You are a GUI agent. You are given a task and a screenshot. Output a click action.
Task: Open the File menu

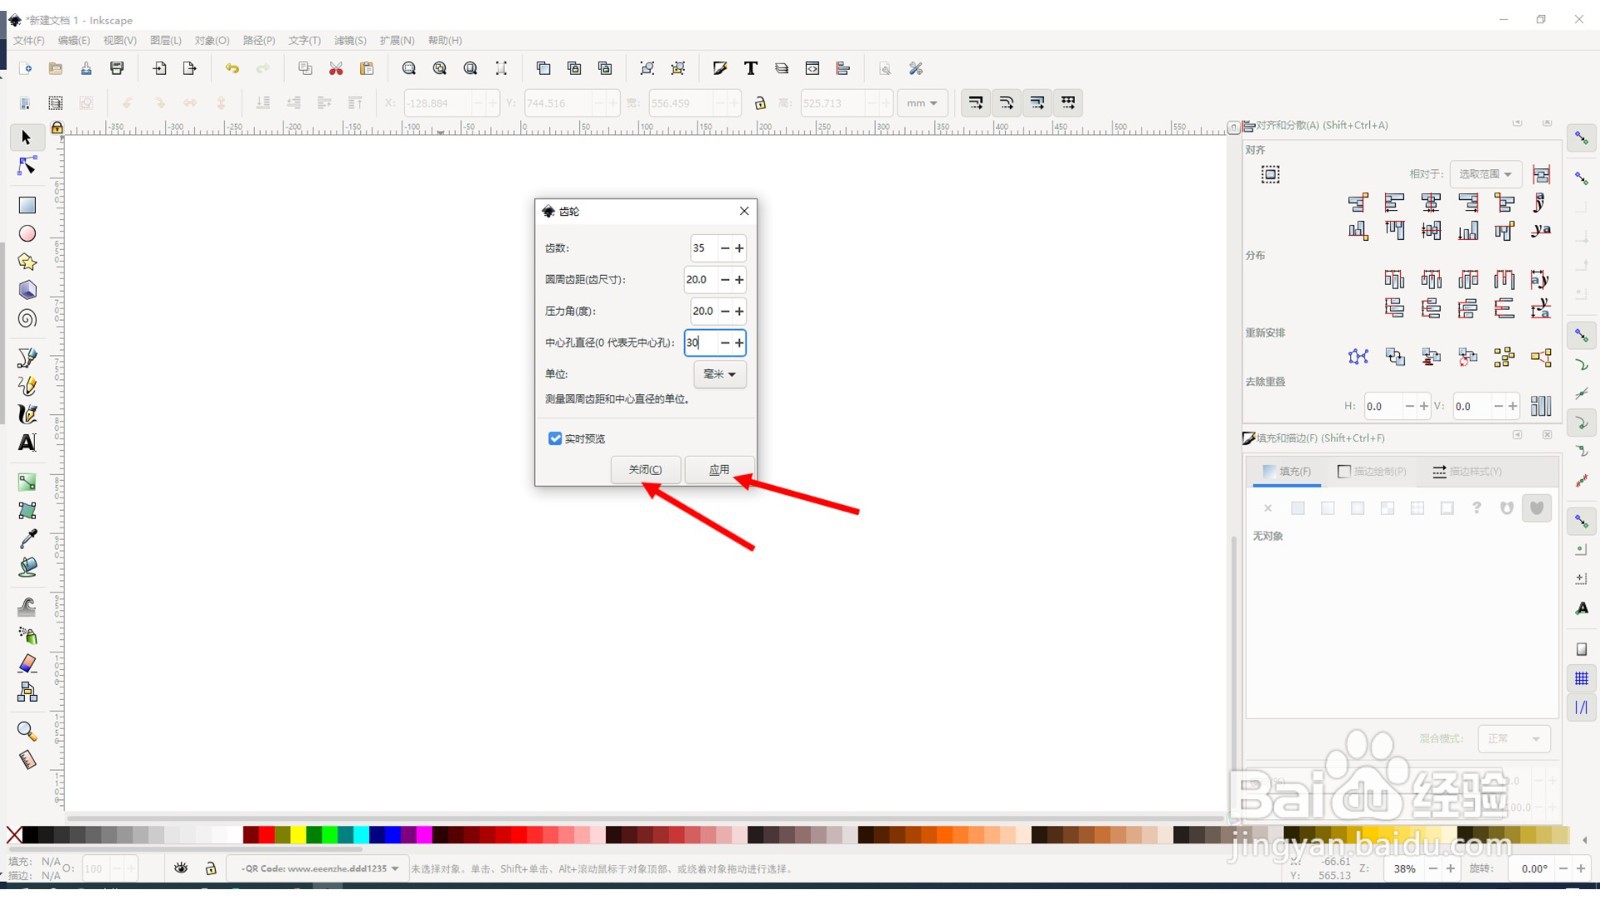point(28,41)
